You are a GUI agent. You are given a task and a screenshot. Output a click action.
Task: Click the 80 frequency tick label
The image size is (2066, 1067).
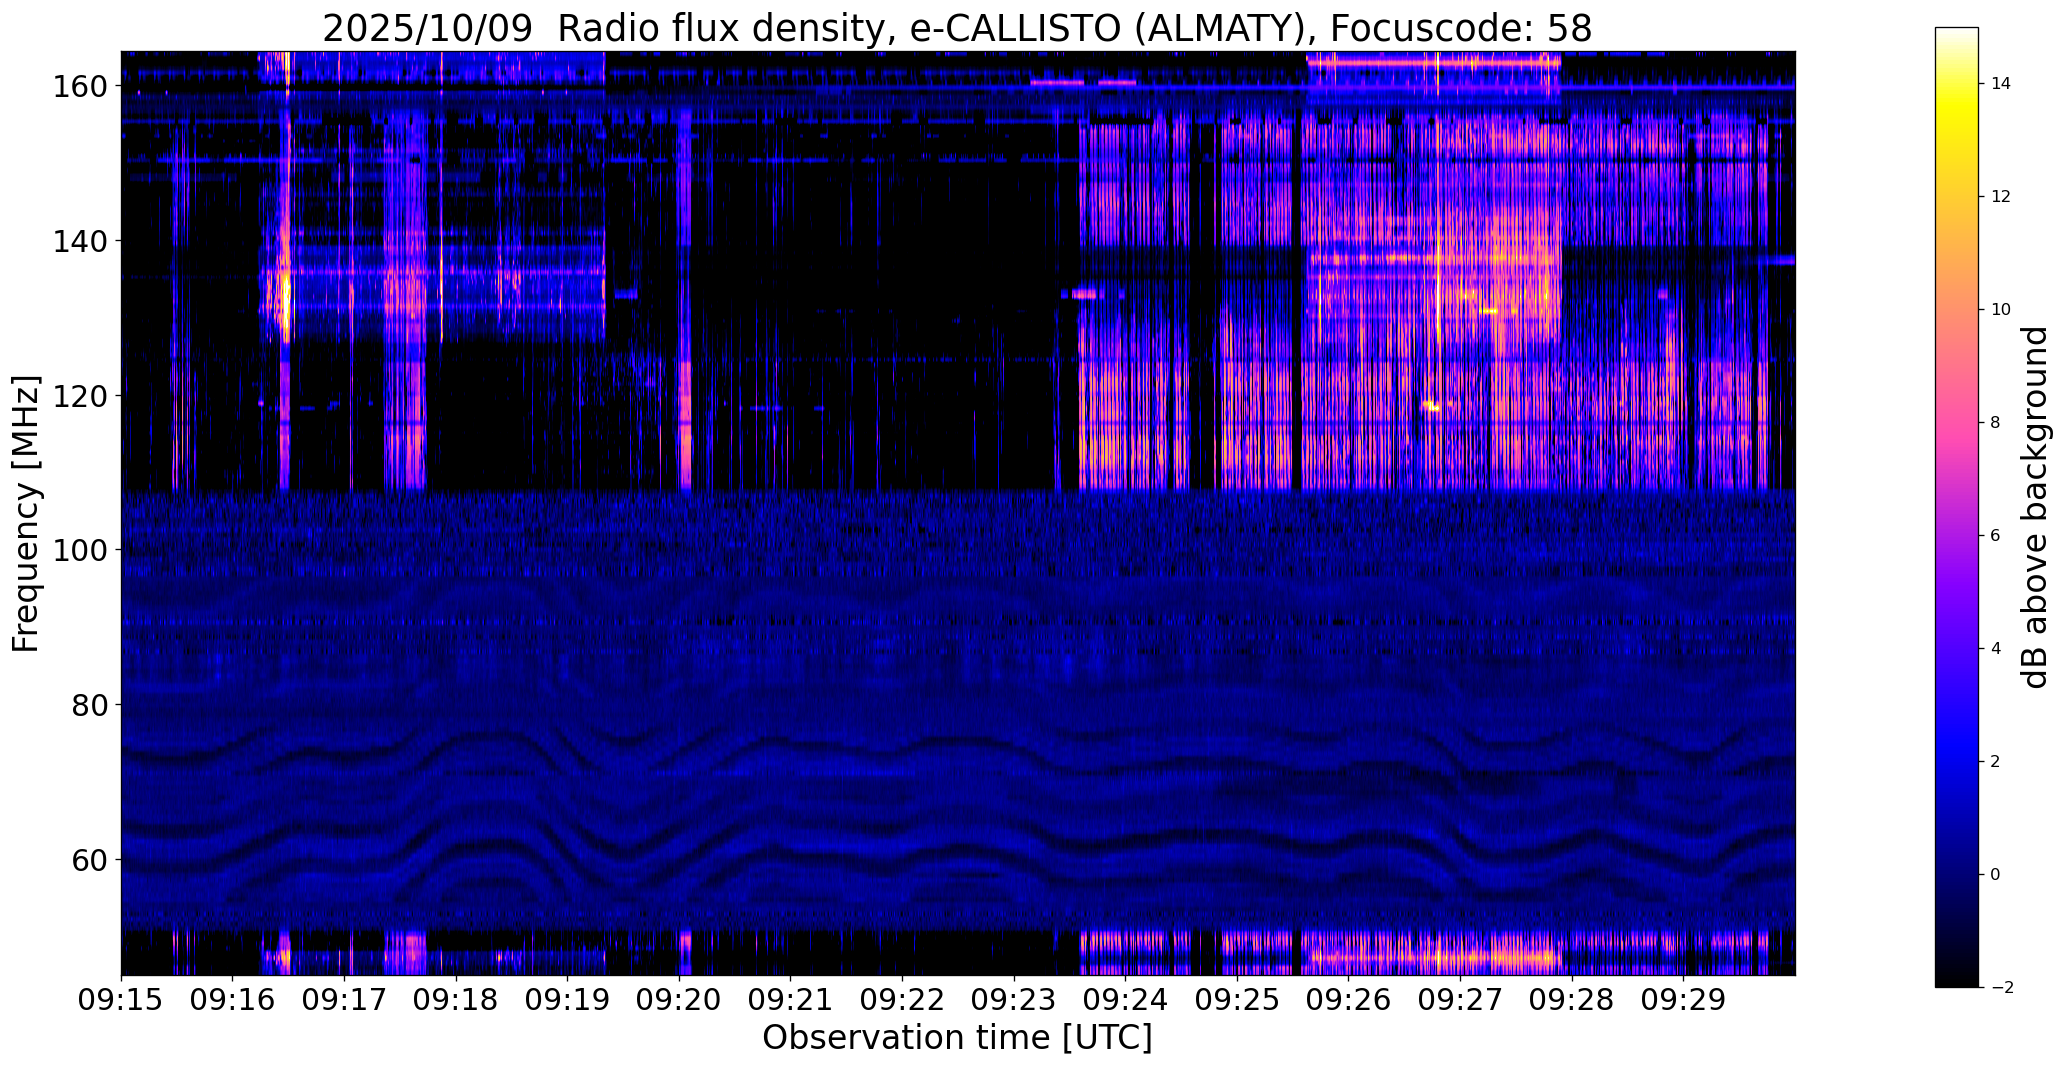[x=92, y=705]
